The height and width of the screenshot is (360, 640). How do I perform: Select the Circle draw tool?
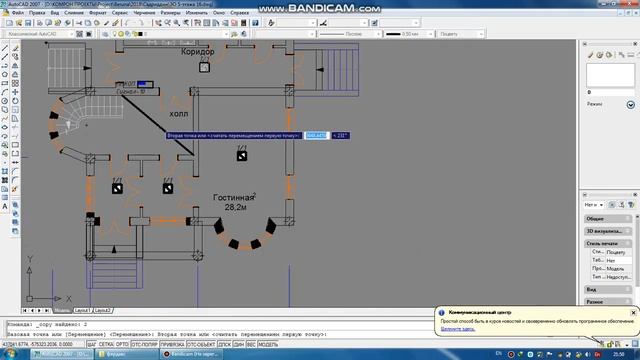coord(5,101)
